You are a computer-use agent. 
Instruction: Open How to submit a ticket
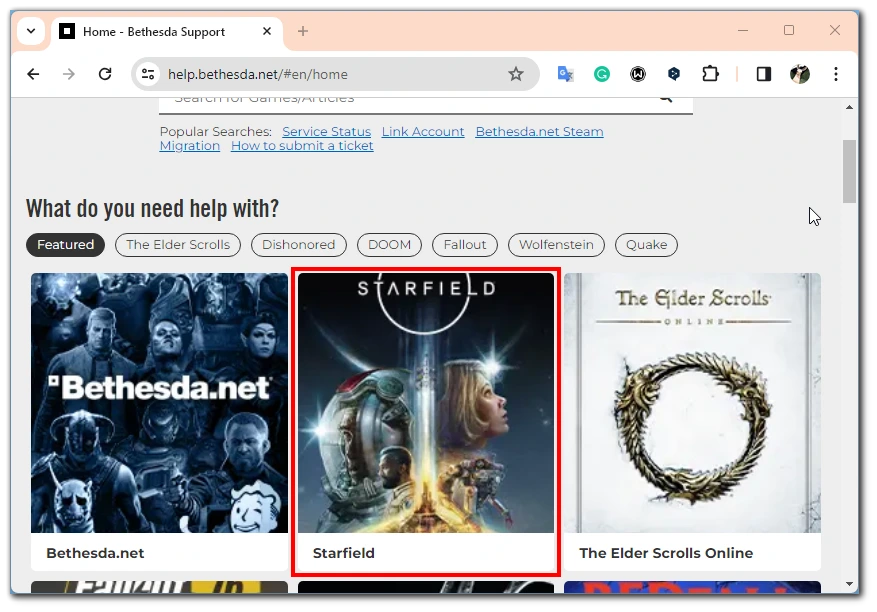[x=302, y=145]
